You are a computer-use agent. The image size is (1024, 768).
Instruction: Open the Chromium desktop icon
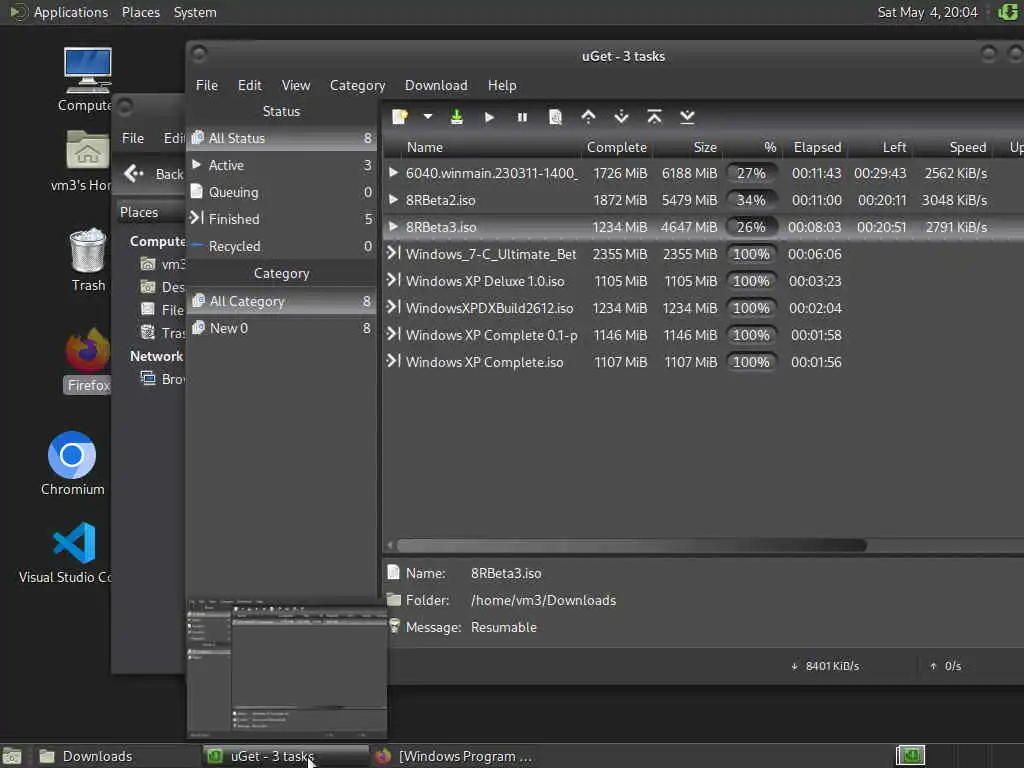pyautogui.click(x=72, y=463)
